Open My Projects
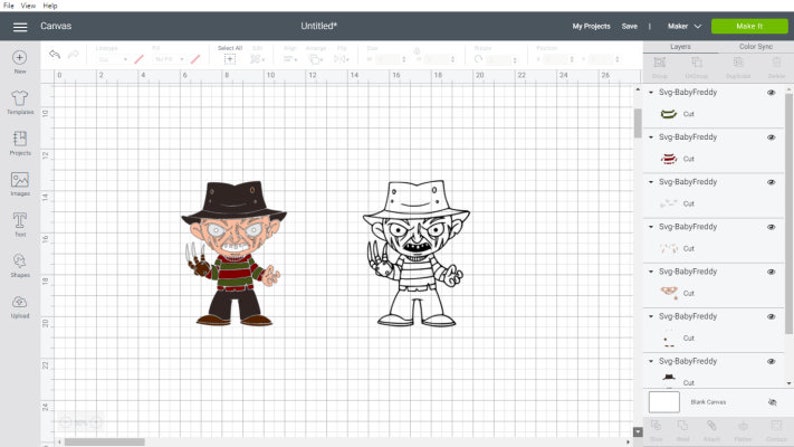This screenshot has width=794, height=447. coord(591,26)
